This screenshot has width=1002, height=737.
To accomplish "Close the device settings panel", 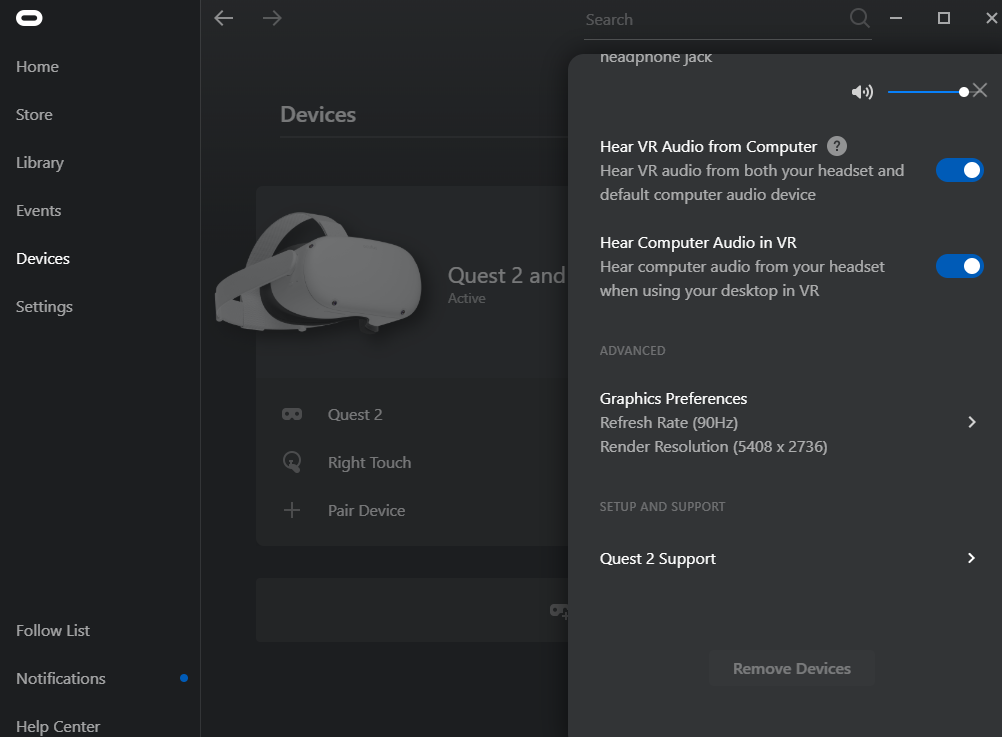I will click(980, 91).
